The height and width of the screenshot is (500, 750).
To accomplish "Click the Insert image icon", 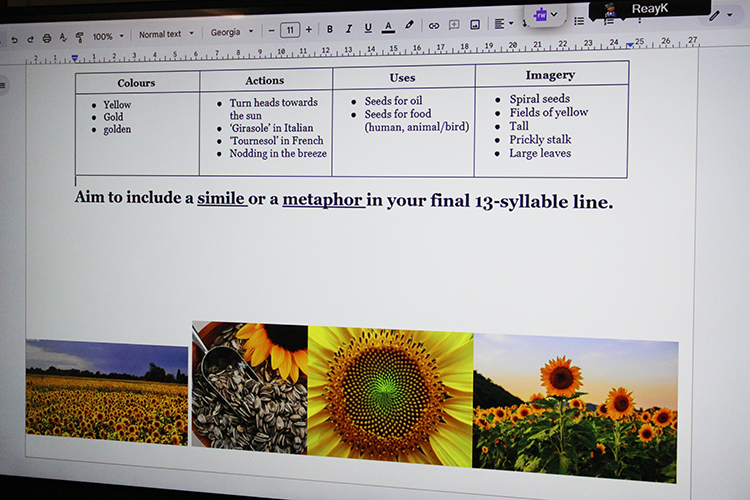I will (x=474, y=24).
